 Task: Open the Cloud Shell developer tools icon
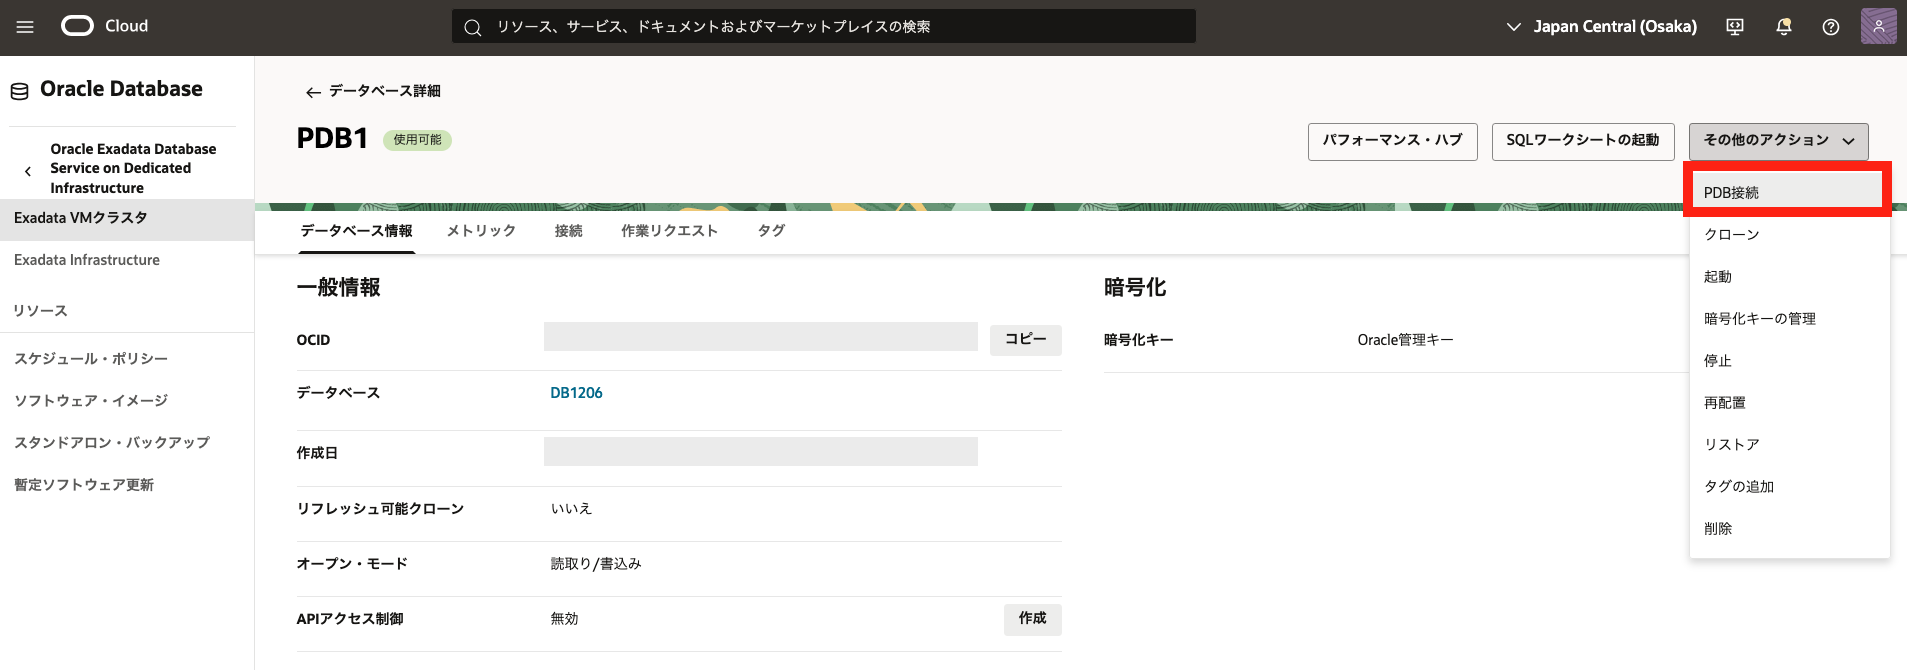coord(1735,27)
